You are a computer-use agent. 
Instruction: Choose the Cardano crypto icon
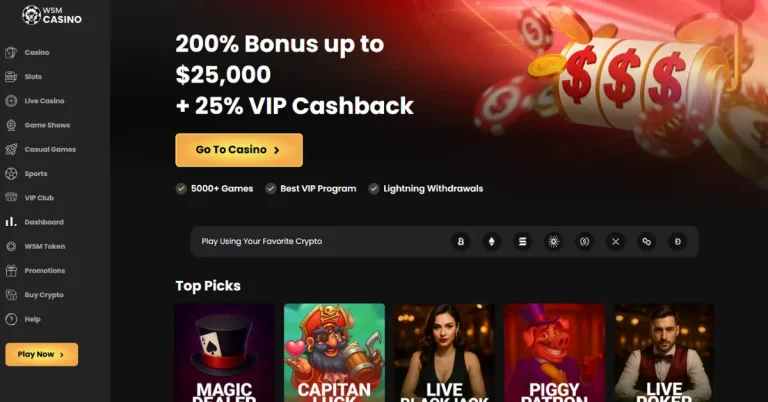(x=553, y=241)
